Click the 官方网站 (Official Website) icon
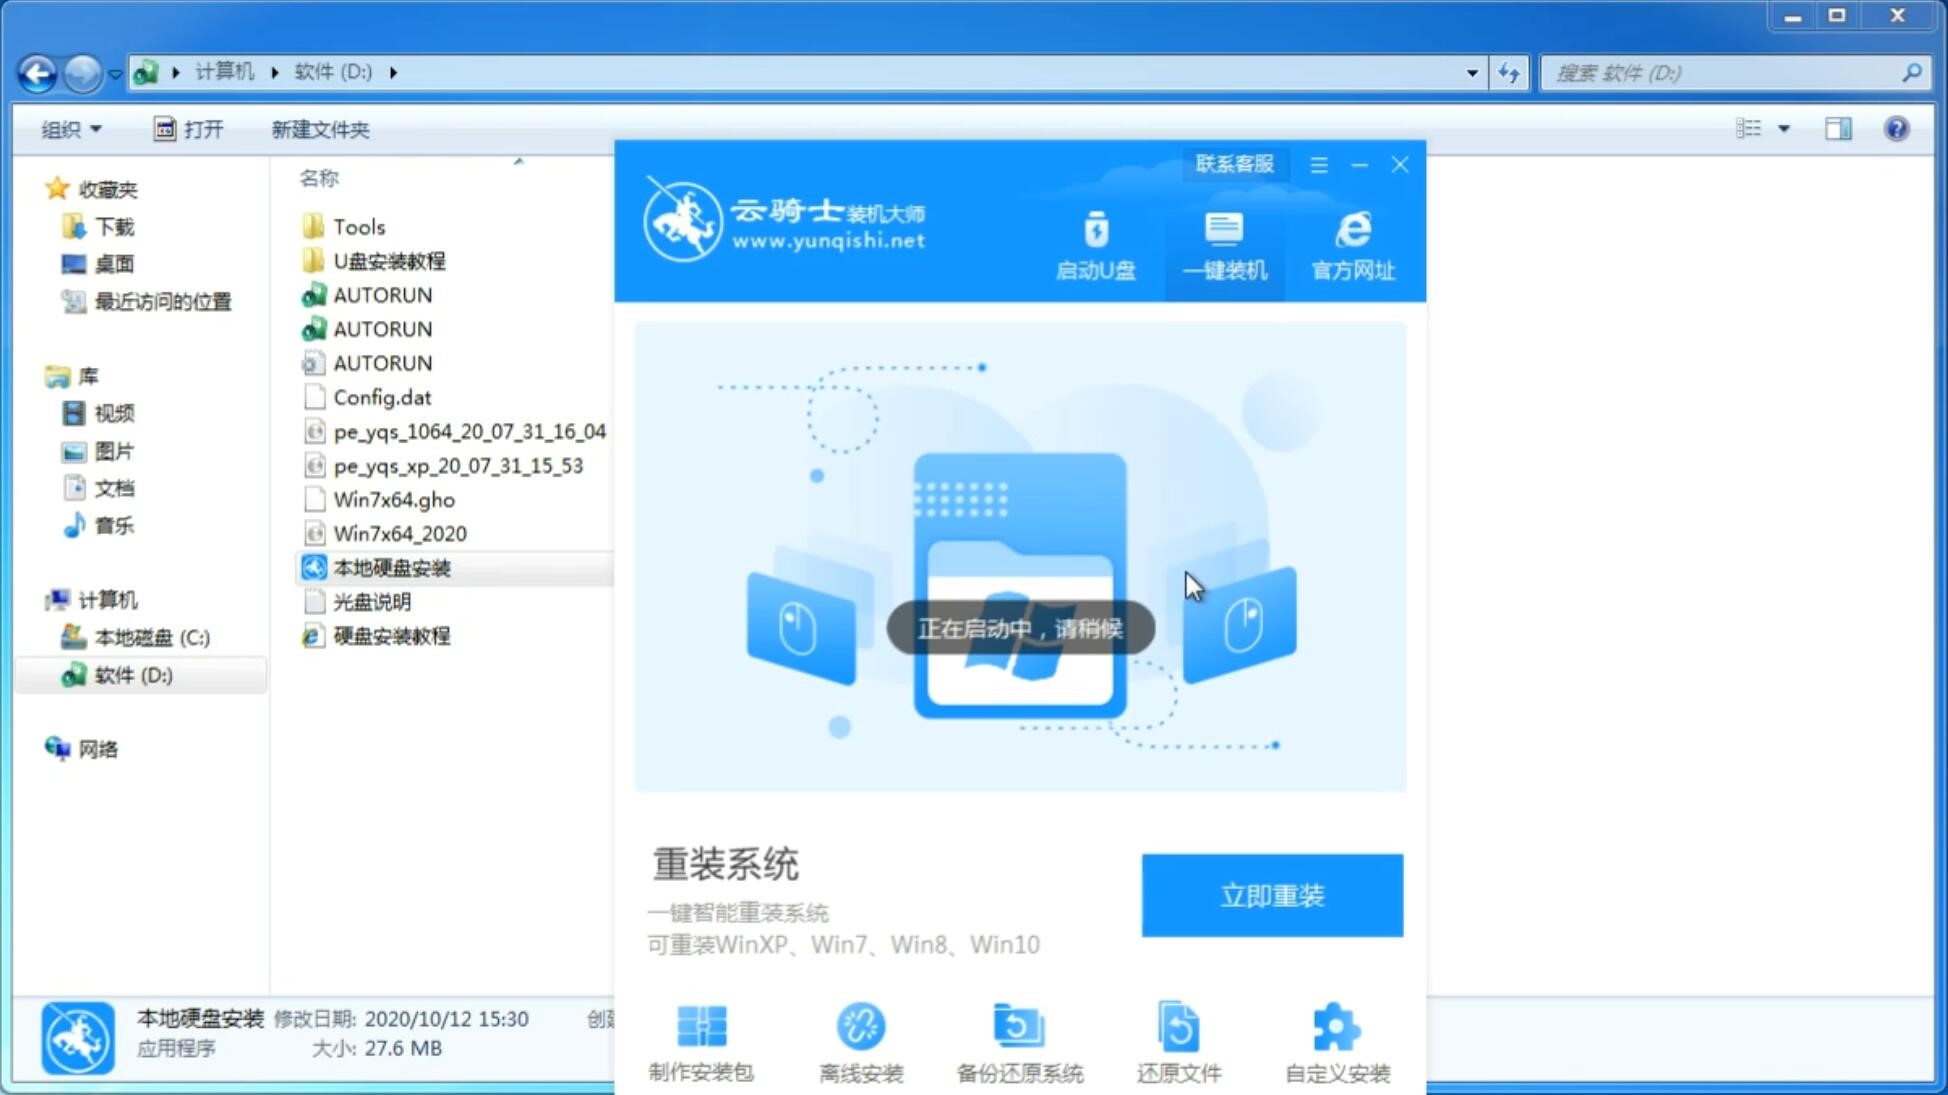The height and width of the screenshot is (1095, 1948). point(1350,245)
